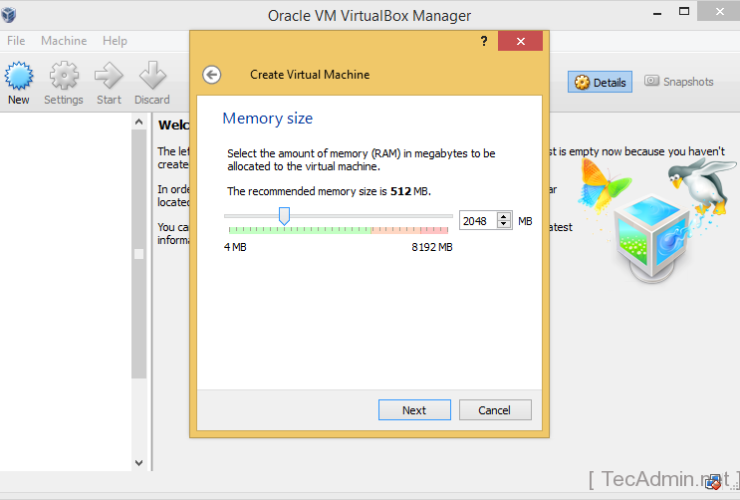Click the memory size slider handle
740x500 pixels.
[x=284, y=216]
